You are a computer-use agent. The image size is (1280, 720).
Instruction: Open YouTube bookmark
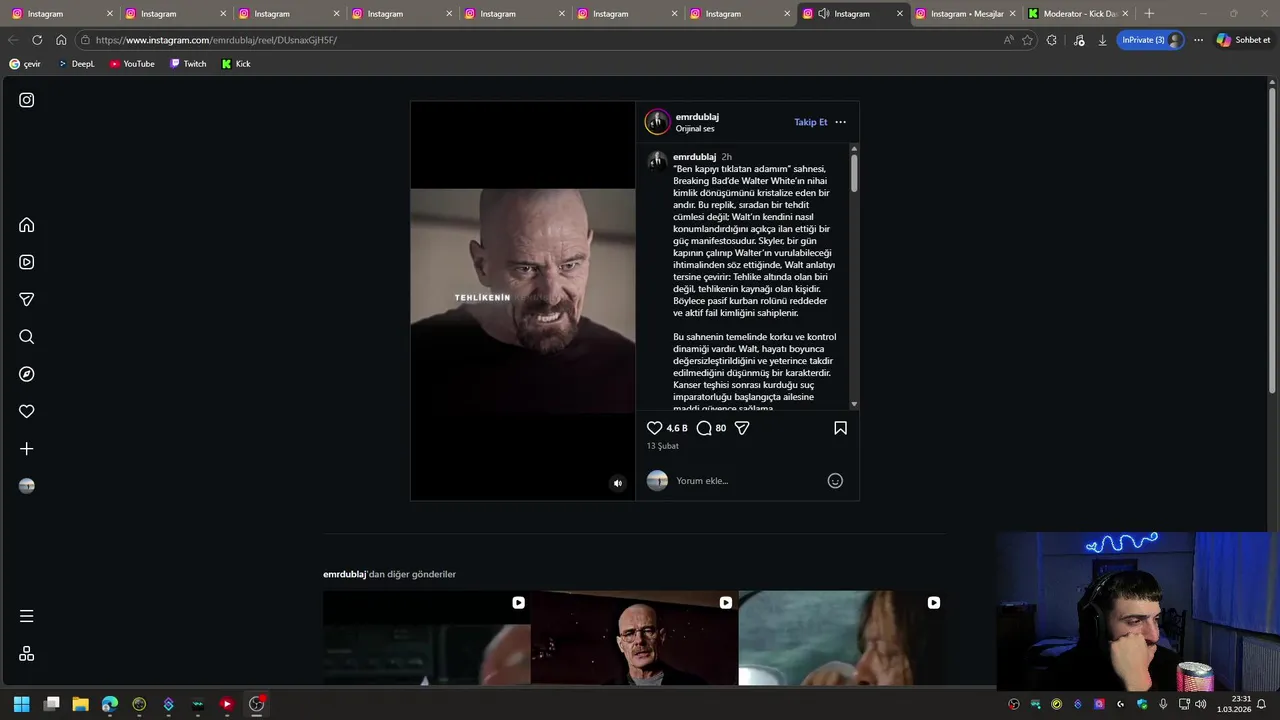click(132, 64)
